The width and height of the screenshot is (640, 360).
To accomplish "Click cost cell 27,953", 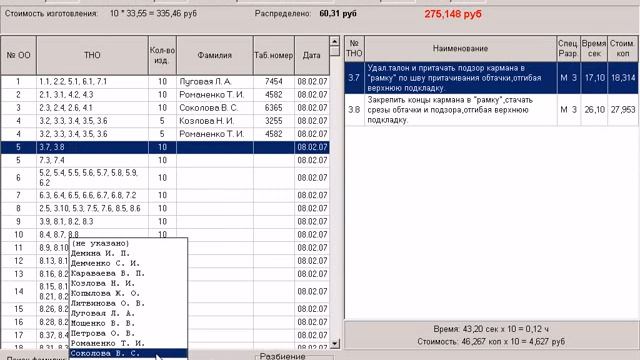I will (623, 110).
